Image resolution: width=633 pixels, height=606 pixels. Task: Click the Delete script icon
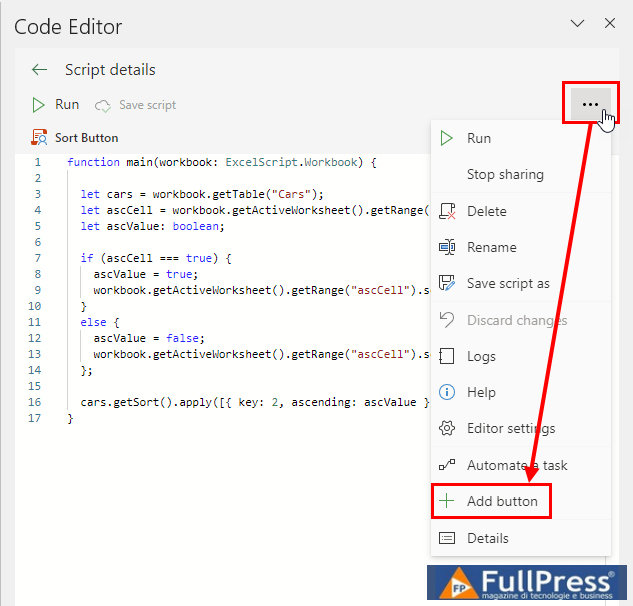point(447,211)
